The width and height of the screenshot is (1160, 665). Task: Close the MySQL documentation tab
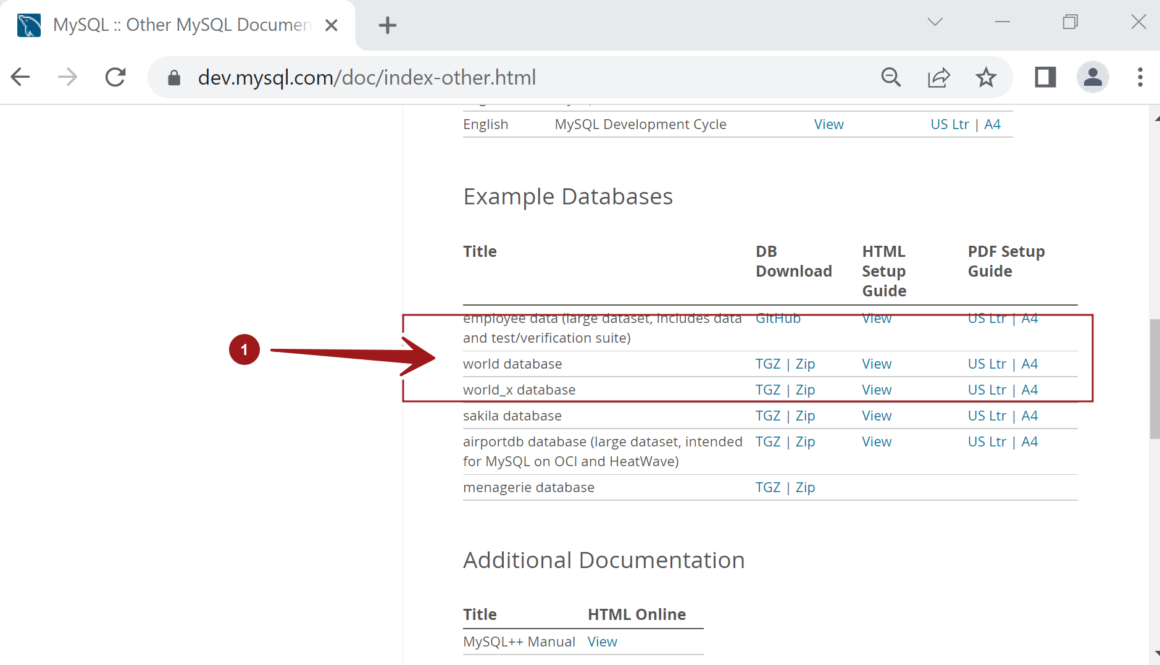(331, 25)
